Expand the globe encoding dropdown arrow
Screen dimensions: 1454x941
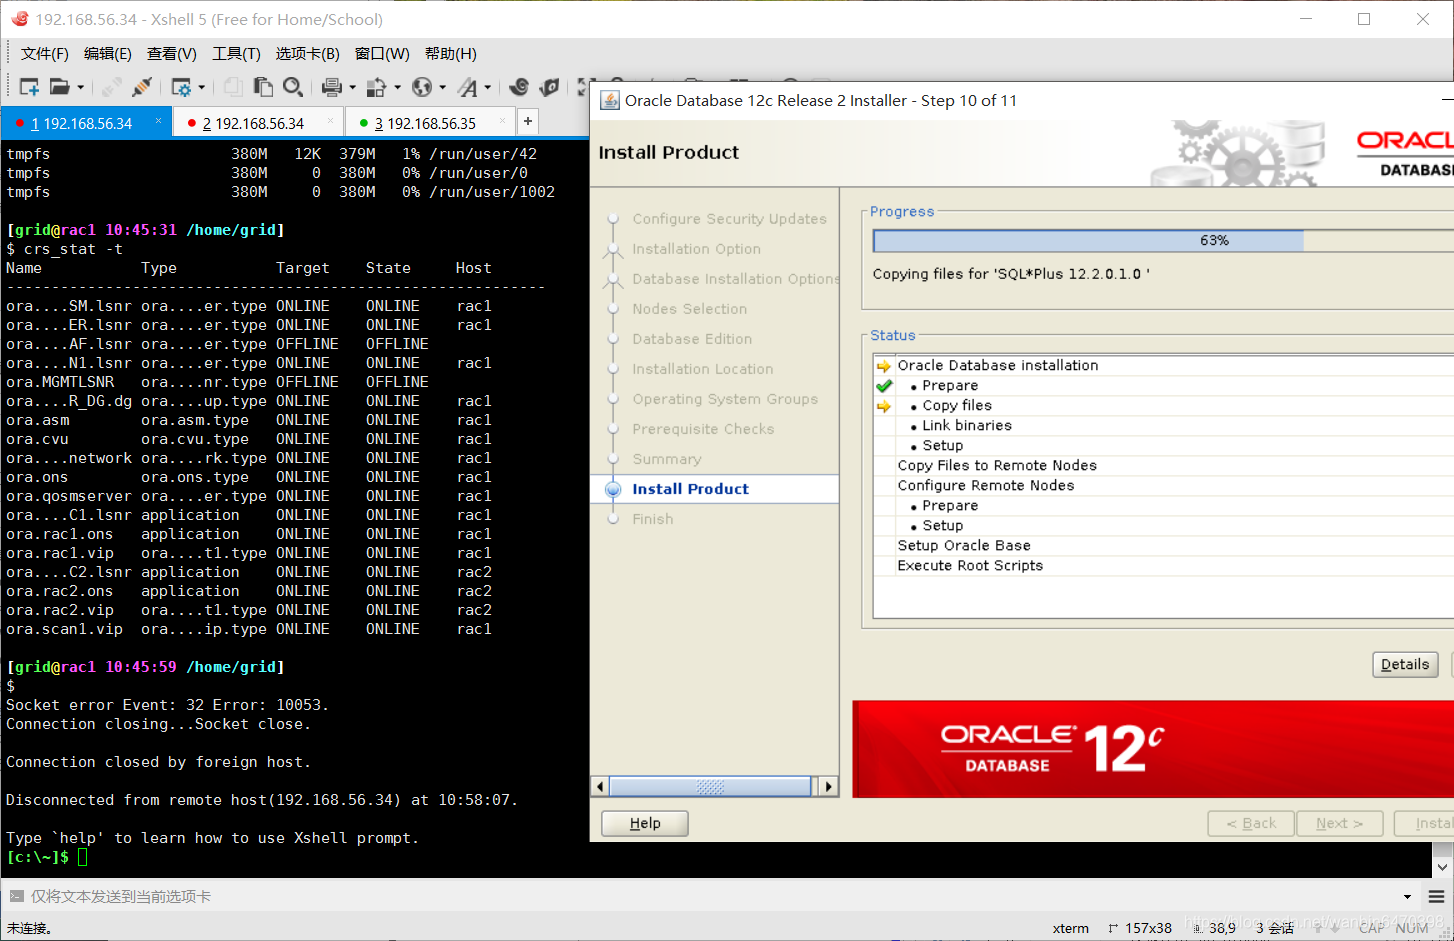coord(443,88)
